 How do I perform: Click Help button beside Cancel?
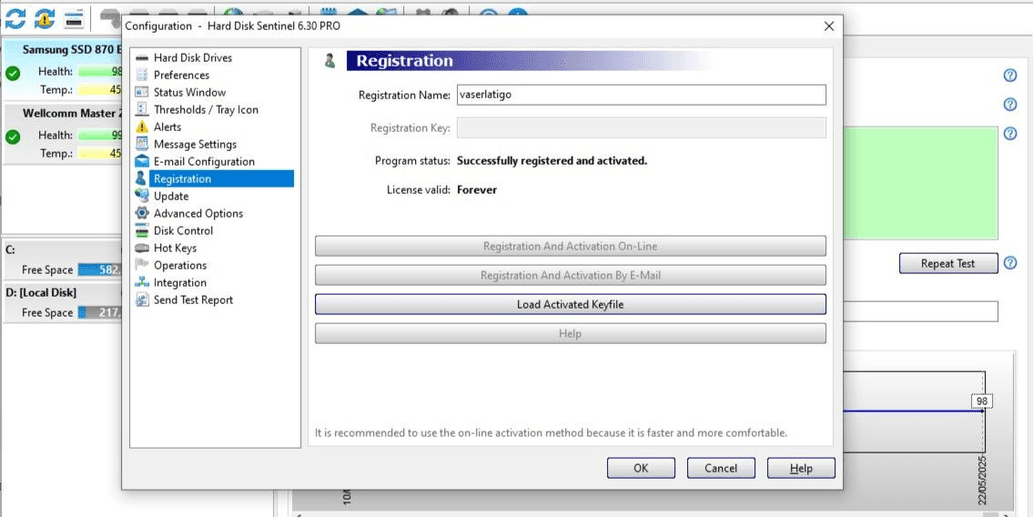(x=801, y=468)
